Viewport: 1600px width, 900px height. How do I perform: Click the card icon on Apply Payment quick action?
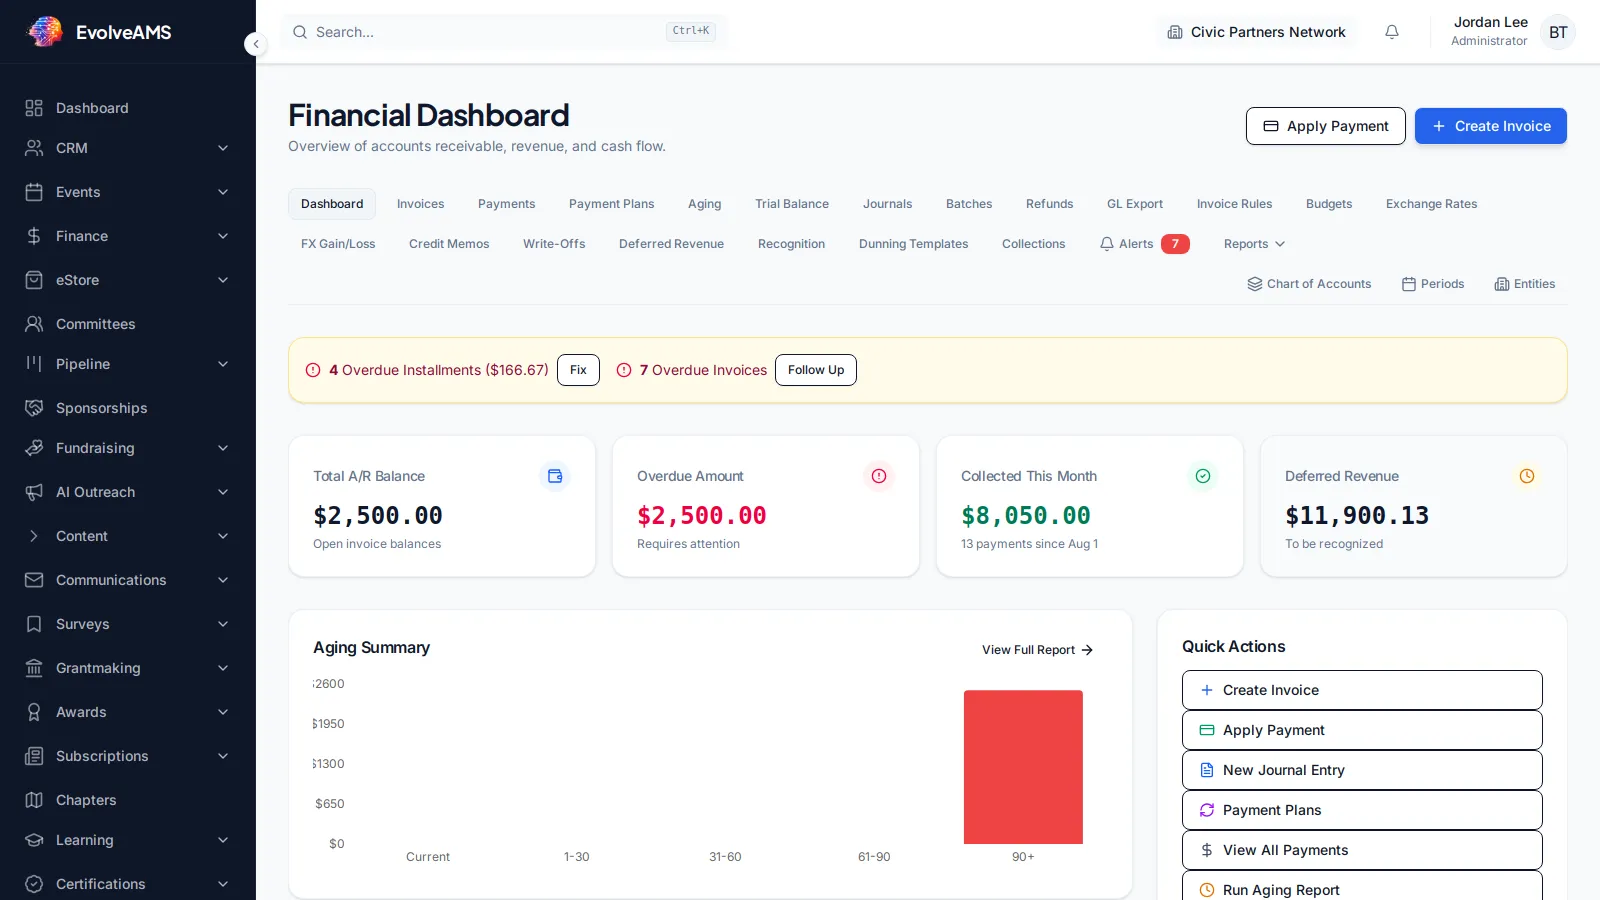click(1207, 730)
